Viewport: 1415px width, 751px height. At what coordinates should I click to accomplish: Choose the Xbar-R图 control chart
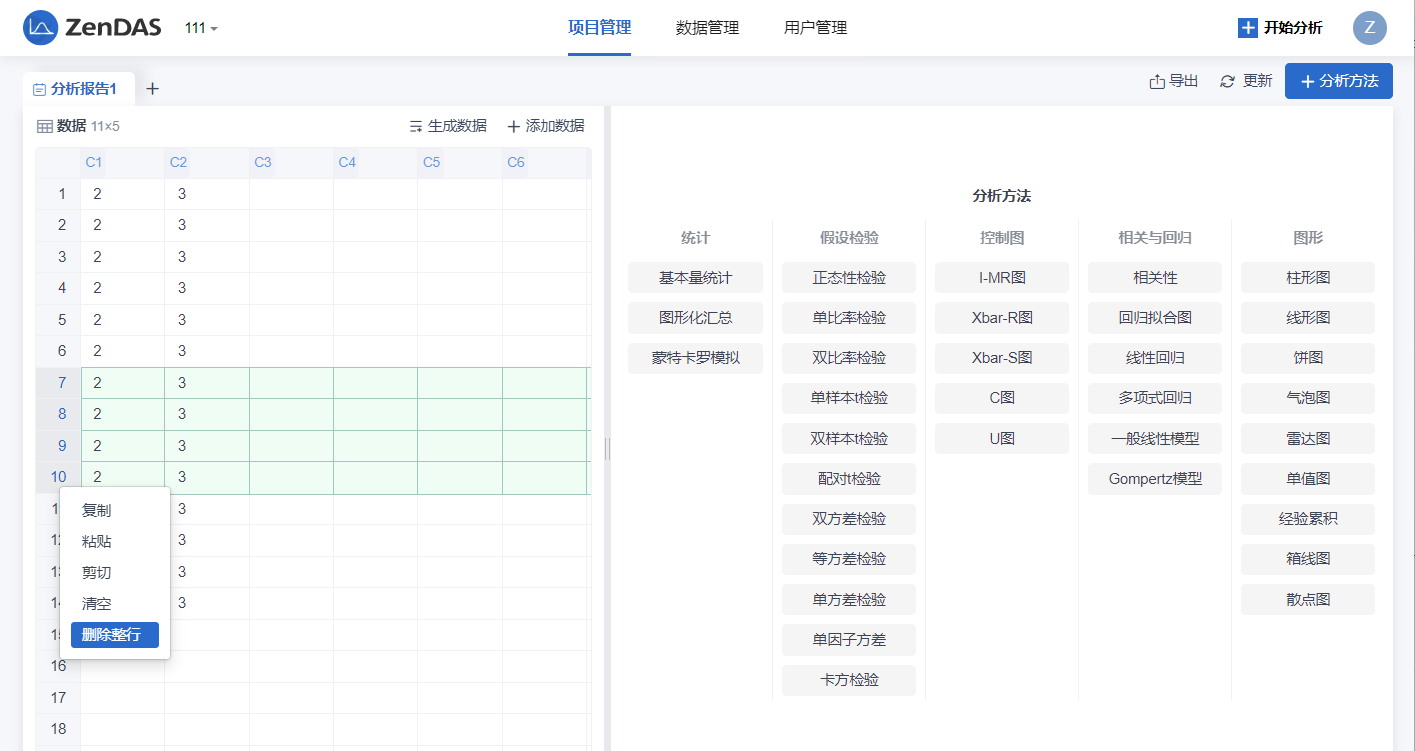(1001, 318)
